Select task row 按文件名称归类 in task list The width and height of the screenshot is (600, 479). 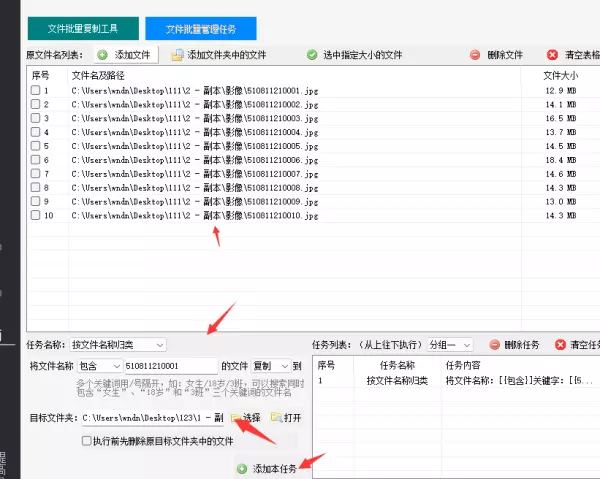(397, 381)
